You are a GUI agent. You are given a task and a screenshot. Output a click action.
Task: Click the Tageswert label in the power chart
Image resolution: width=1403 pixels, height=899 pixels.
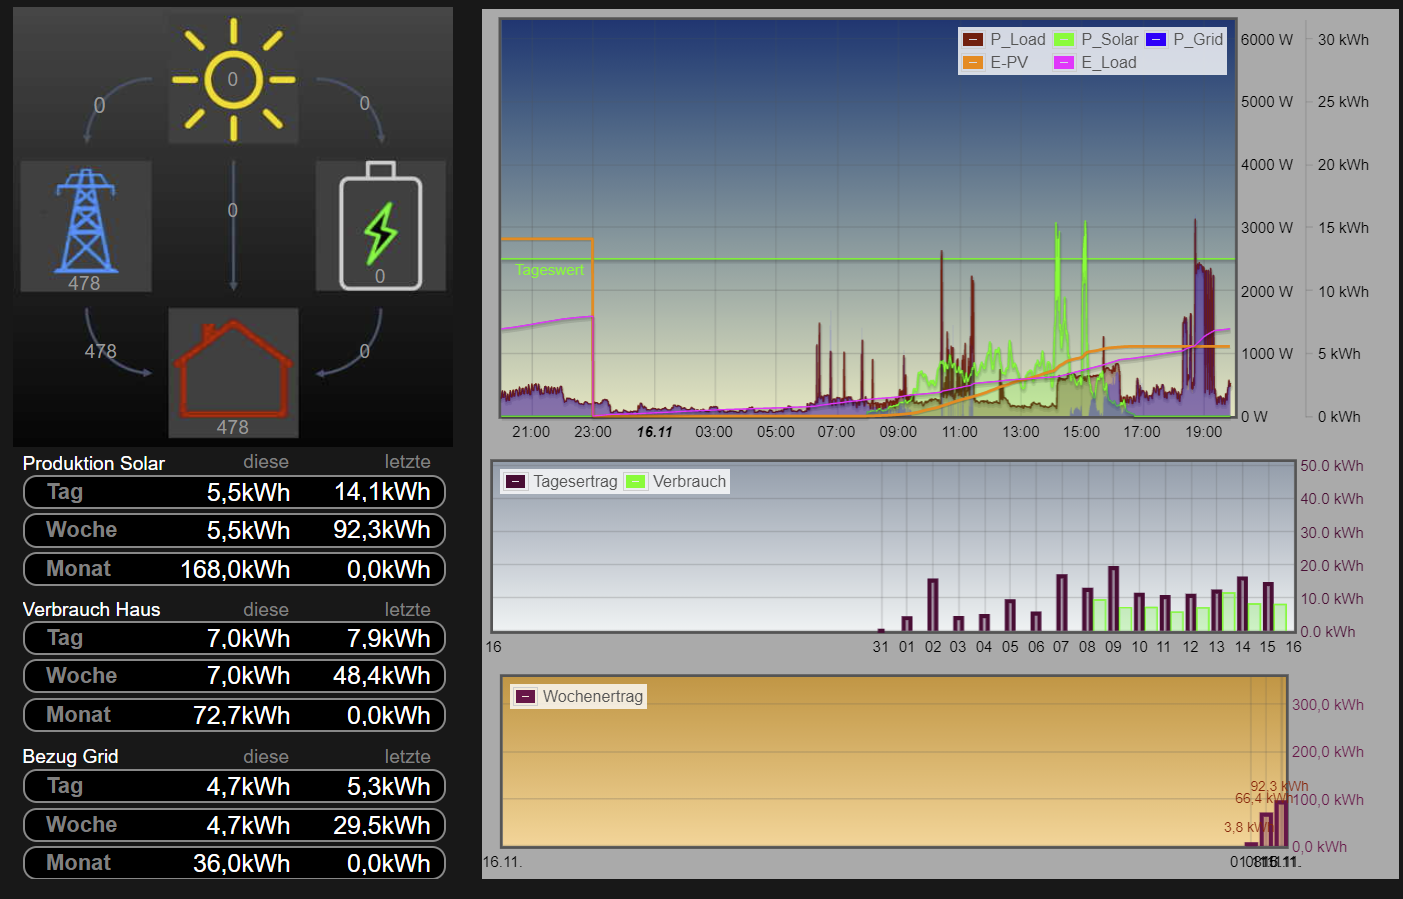coord(549,270)
